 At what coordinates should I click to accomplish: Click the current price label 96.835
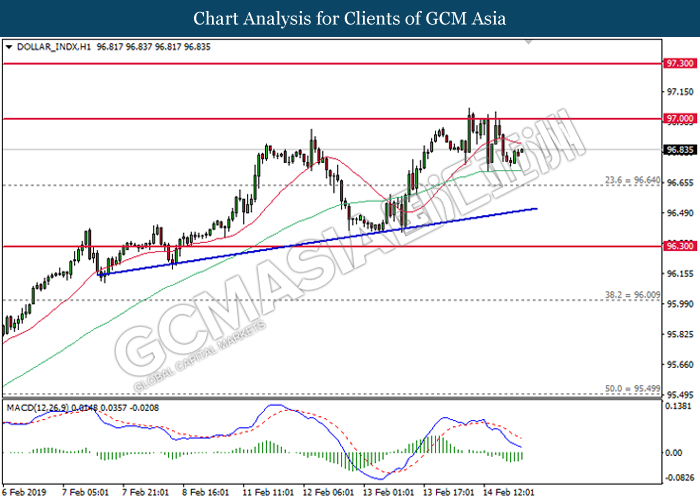coord(679,150)
